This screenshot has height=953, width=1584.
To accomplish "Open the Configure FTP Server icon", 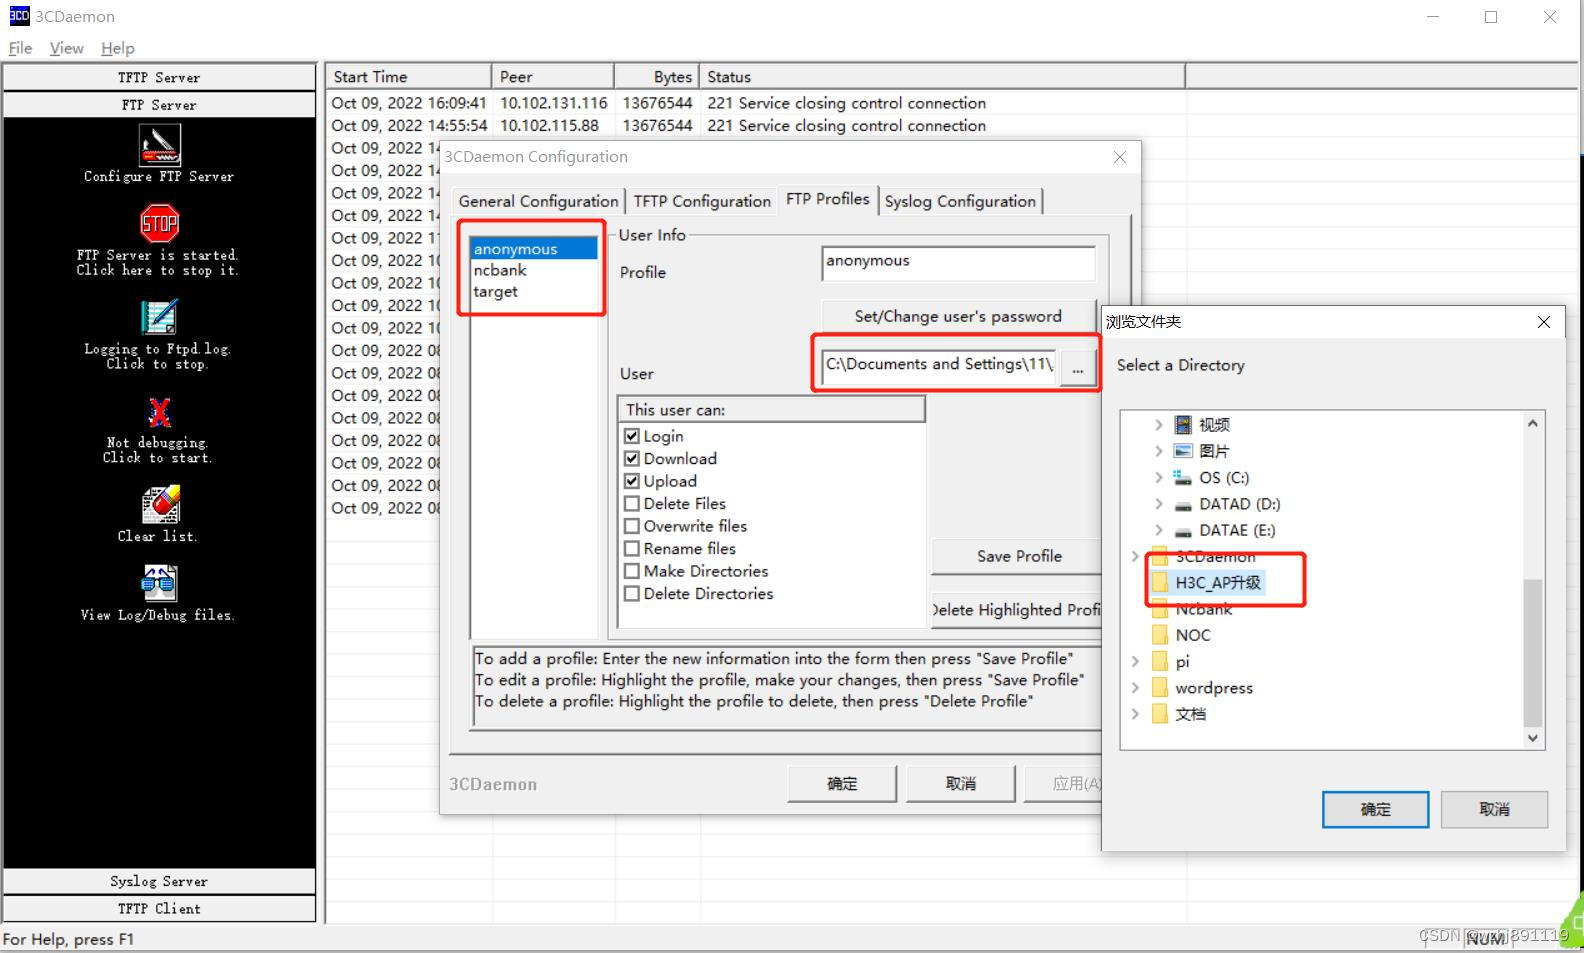I will click(x=159, y=145).
